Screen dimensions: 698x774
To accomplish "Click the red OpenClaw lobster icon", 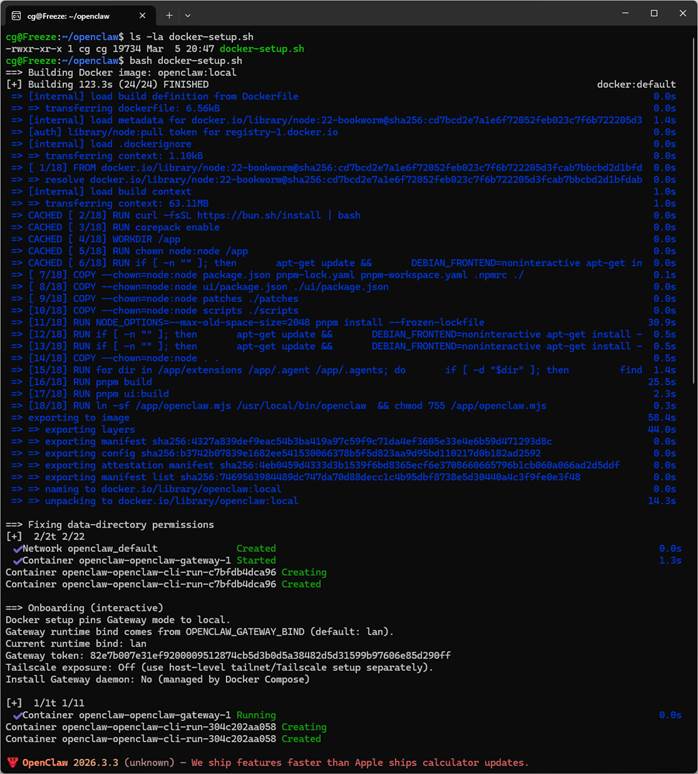I will [12, 760].
